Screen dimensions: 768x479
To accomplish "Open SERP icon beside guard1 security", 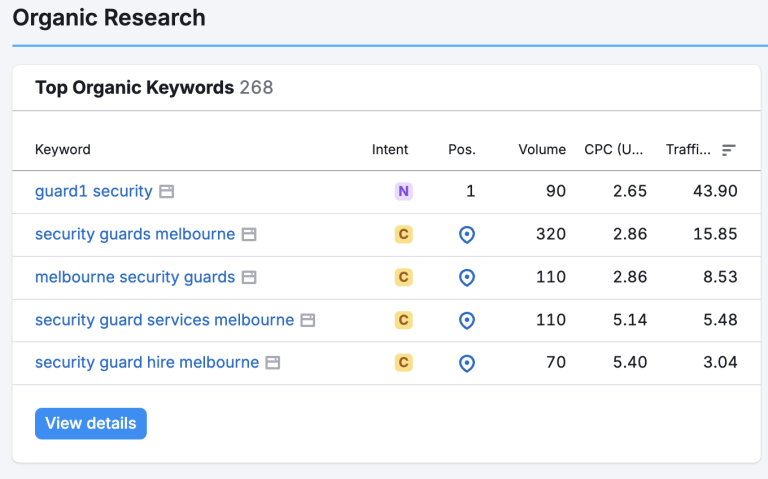I will pos(167,191).
